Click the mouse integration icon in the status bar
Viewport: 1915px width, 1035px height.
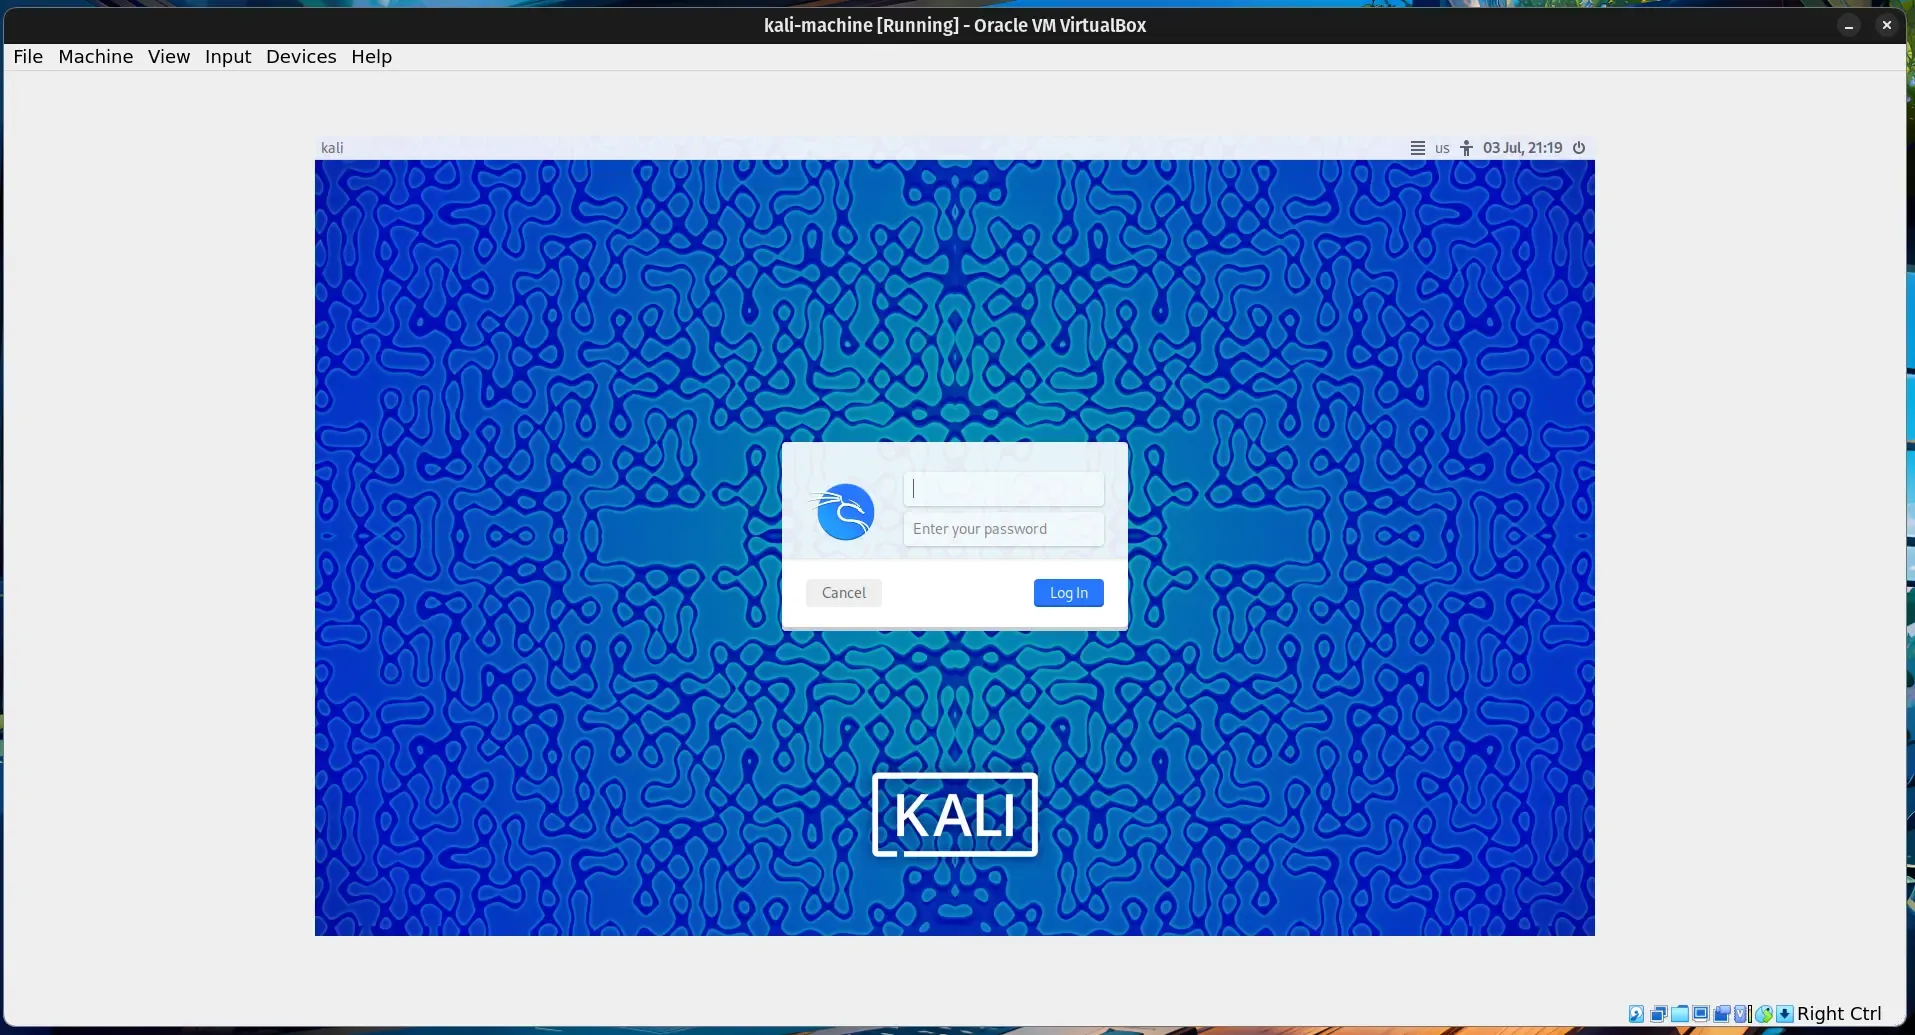pos(1766,1014)
